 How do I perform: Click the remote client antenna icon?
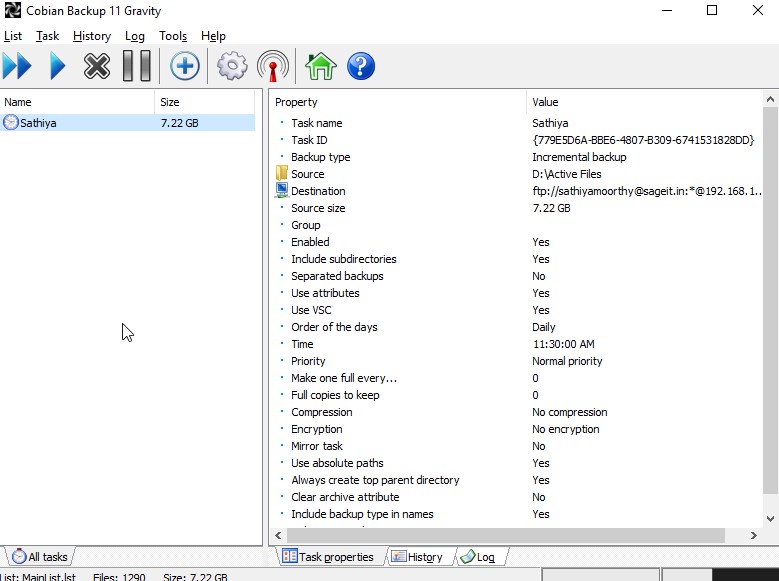272,67
